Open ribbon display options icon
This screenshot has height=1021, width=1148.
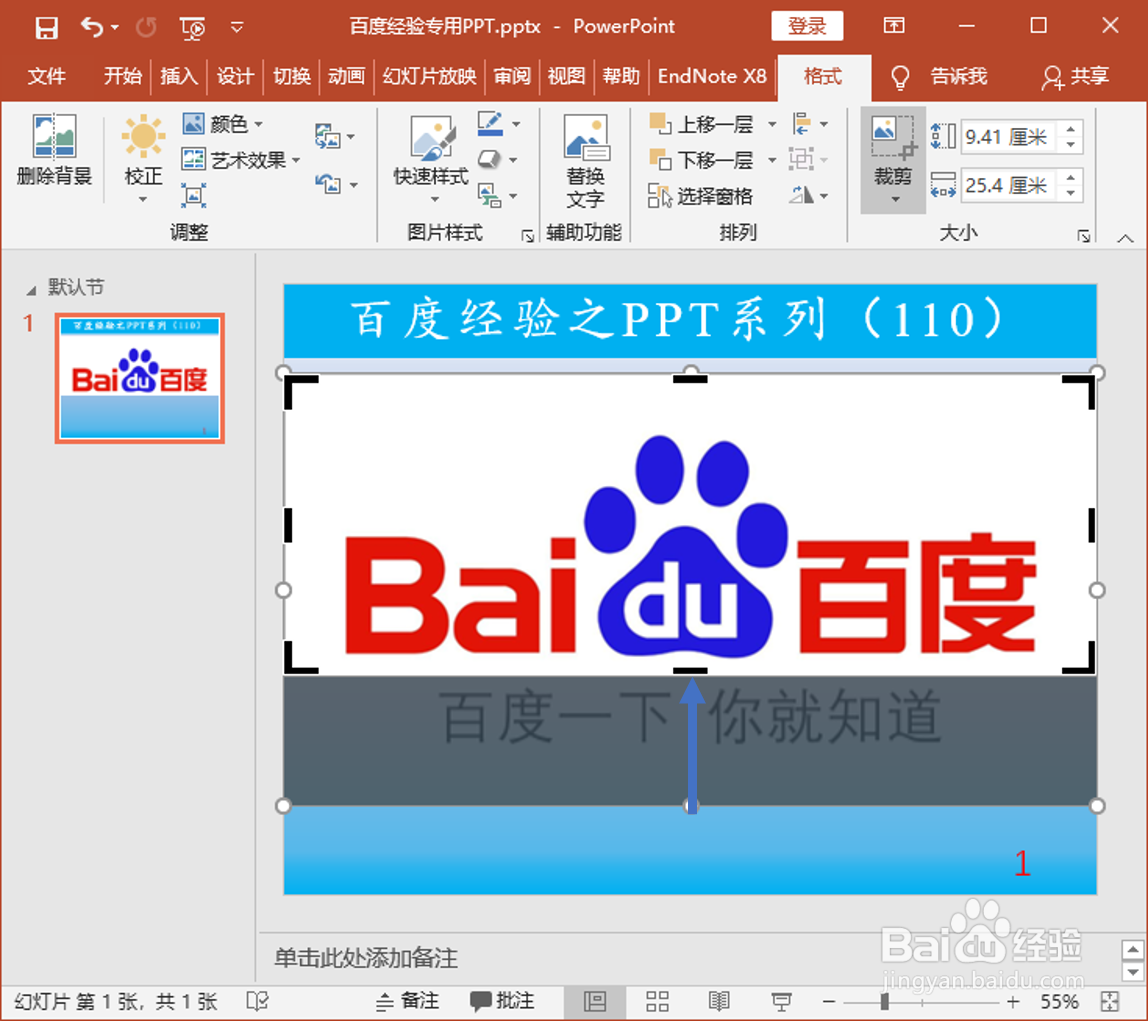(894, 26)
